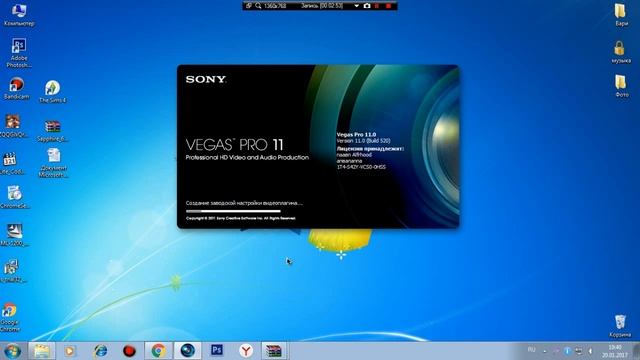Open the volume speaker tray icon
The width and height of the screenshot is (640, 360).
[590, 351]
